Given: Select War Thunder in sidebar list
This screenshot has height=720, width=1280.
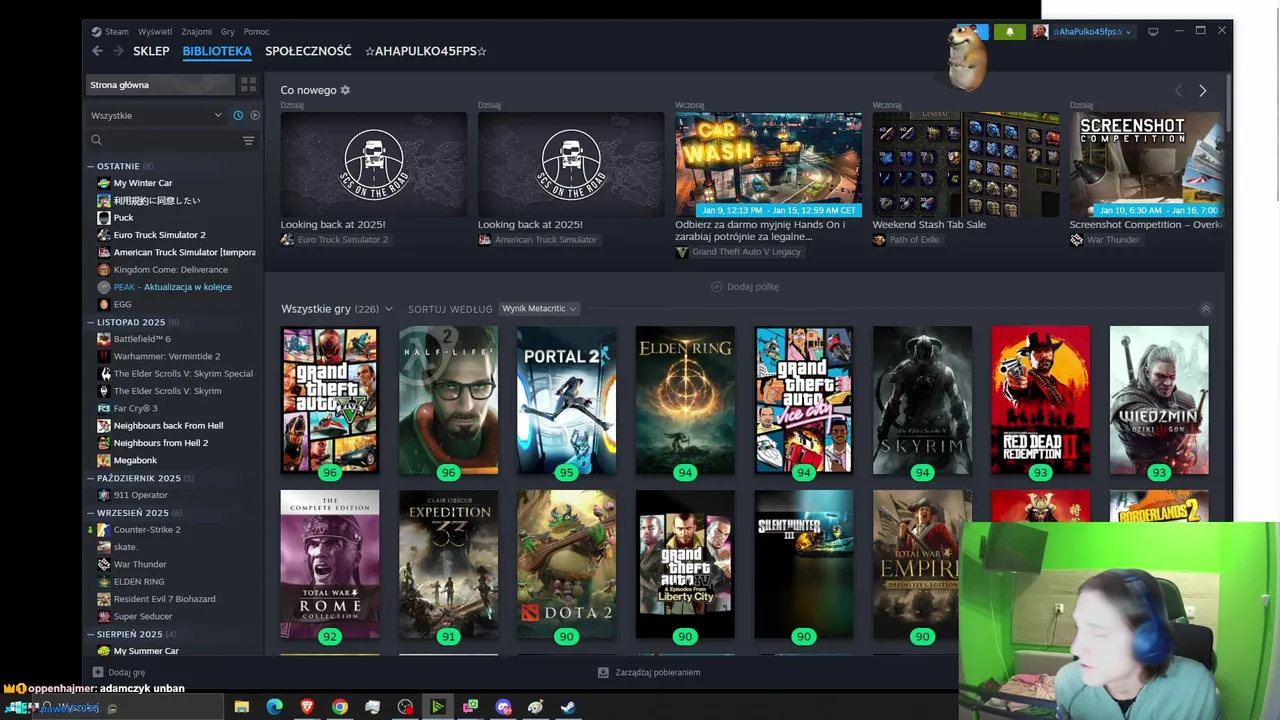Looking at the screenshot, I should 140,564.
